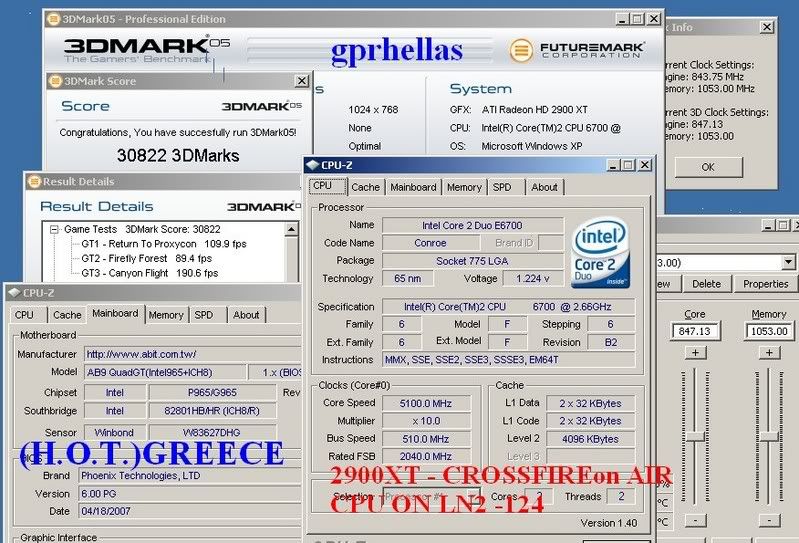The width and height of the screenshot is (799, 543).
Task: Click the Futuremark Corporation logo
Action: pyautogui.click(x=577, y=50)
